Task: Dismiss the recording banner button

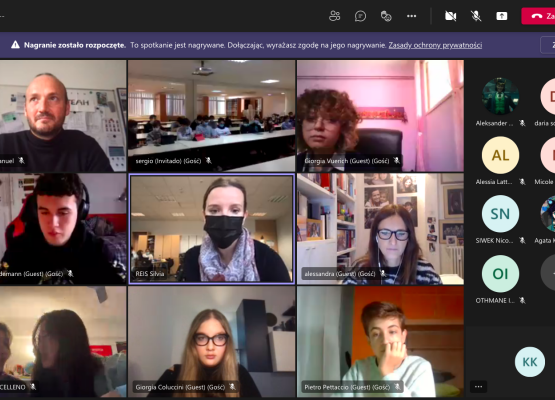Action: click(548, 45)
